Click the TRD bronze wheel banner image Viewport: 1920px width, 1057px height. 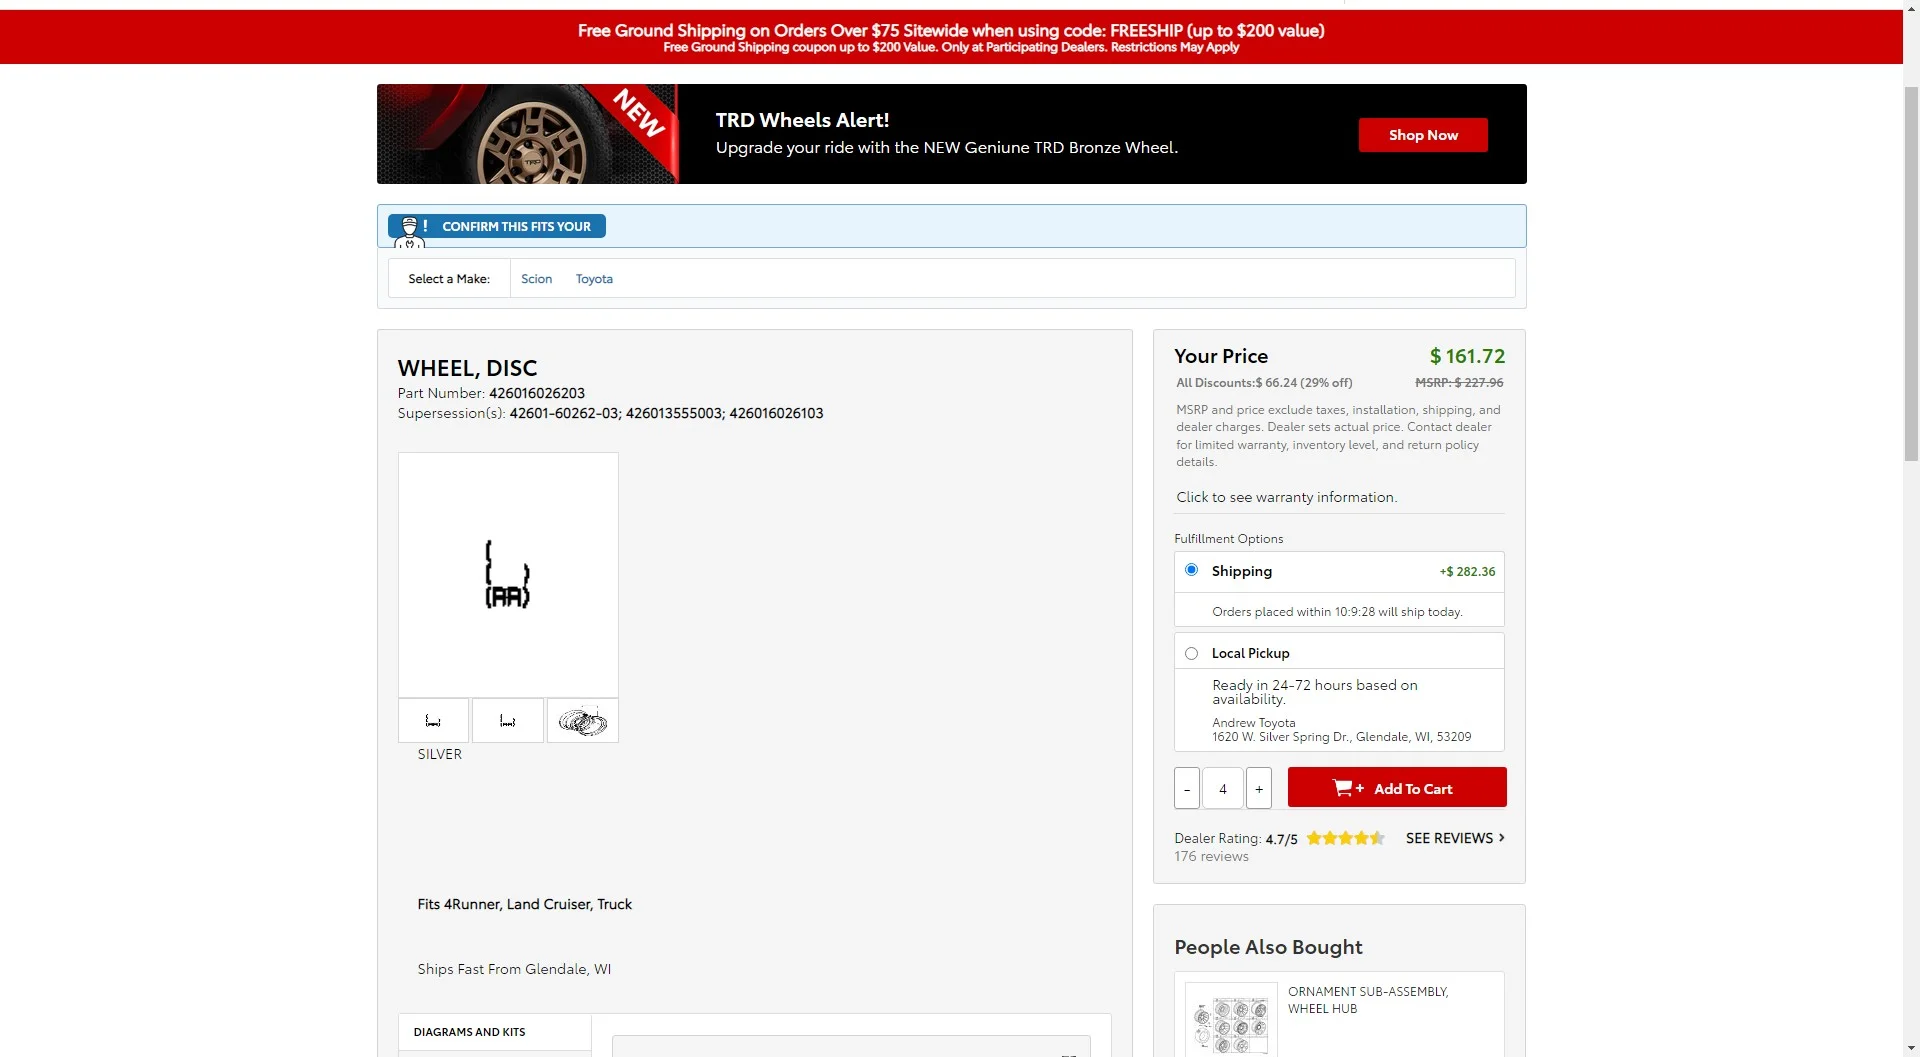(527, 134)
